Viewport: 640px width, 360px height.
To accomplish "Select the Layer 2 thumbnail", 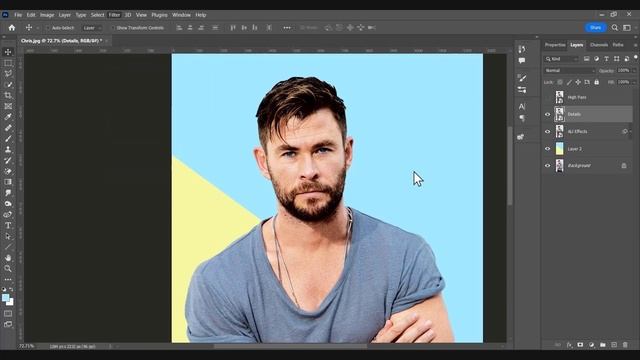I will pyautogui.click(x=560, y=149).
